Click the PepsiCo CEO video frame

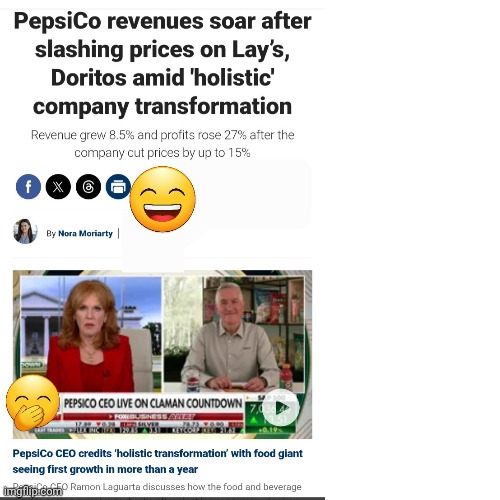(x=234, y=334)
